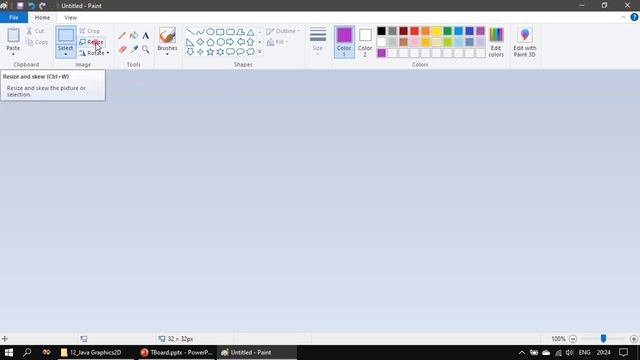Switch to TBoard.pptx PowerPoint in taskbar
Image resolution: width=640 pixels, height=360 pixels.
(177, 352)
